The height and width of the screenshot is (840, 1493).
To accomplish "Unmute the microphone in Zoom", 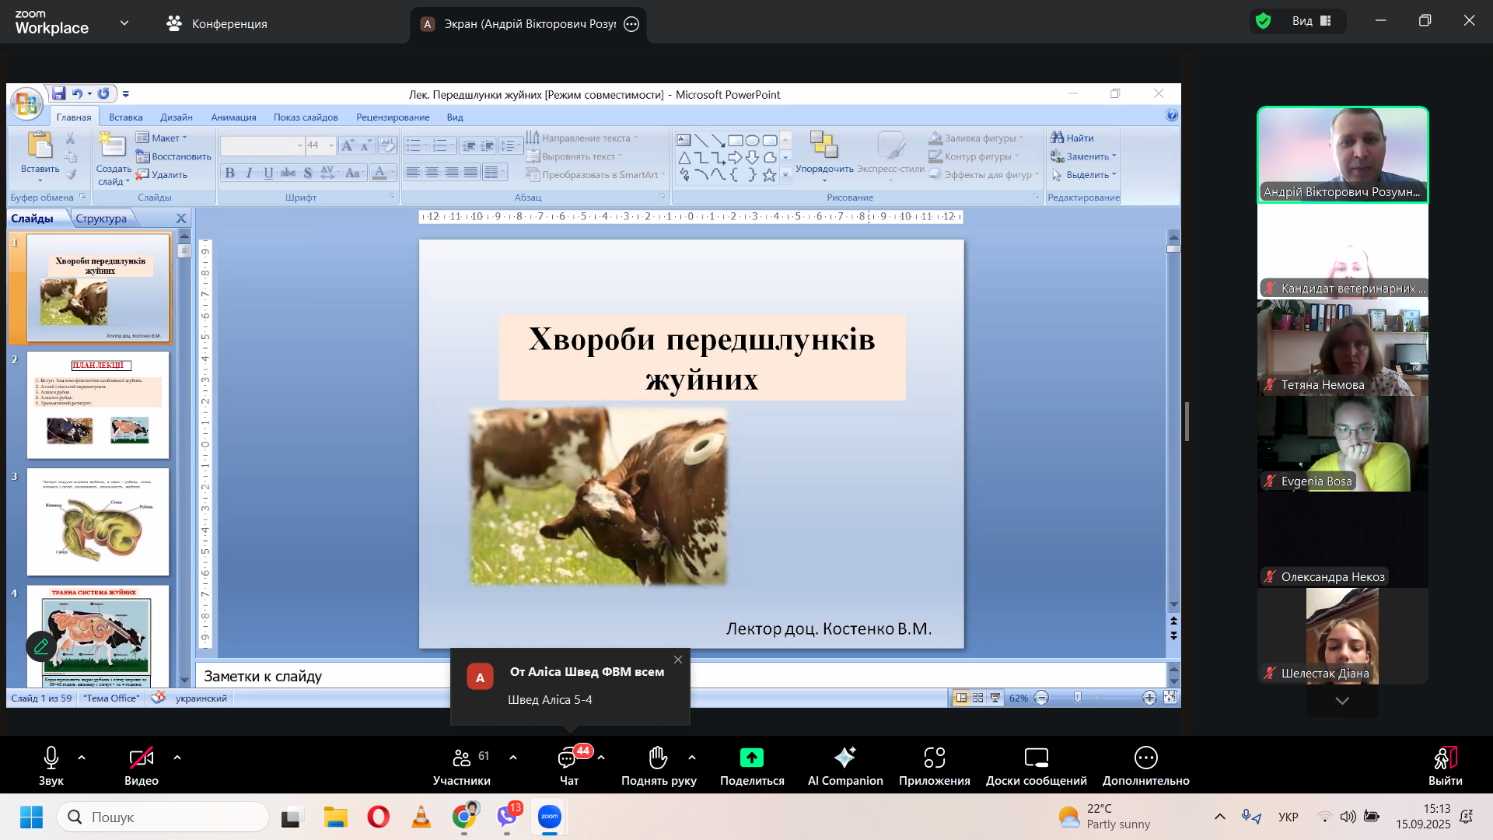I will click(51, 758).
